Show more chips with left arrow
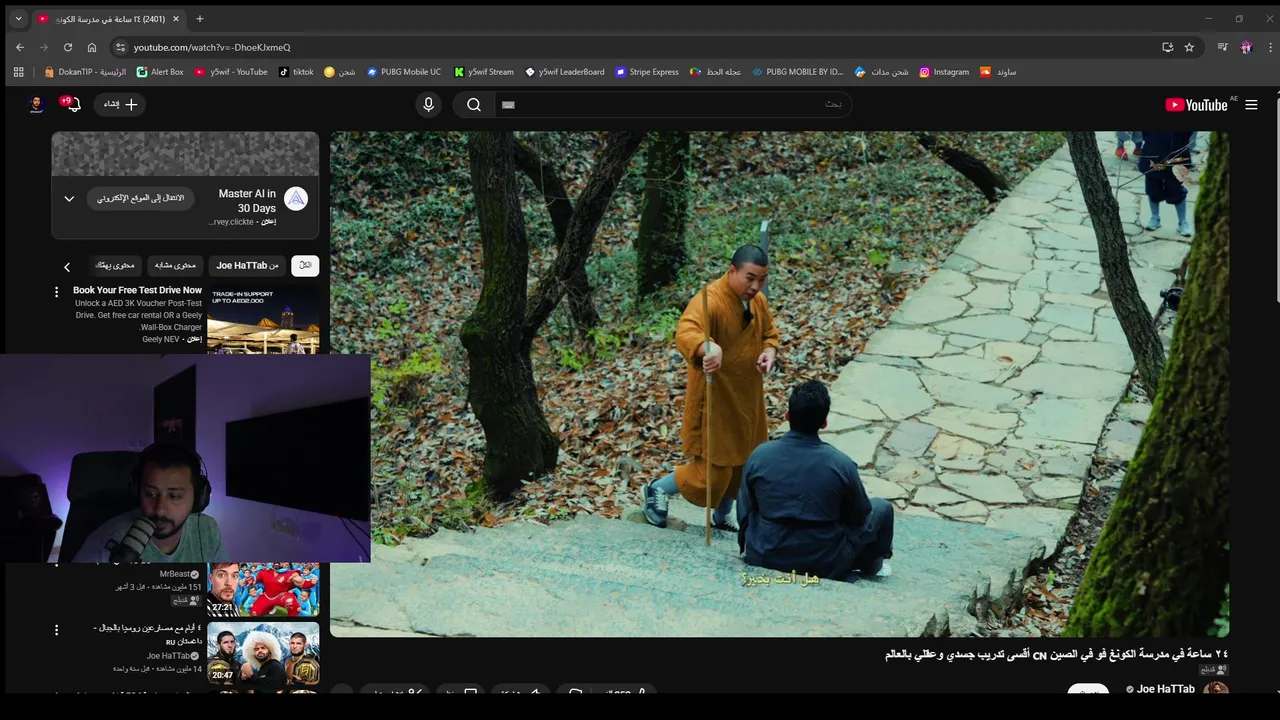1280x720 pixels. [67, 267]
